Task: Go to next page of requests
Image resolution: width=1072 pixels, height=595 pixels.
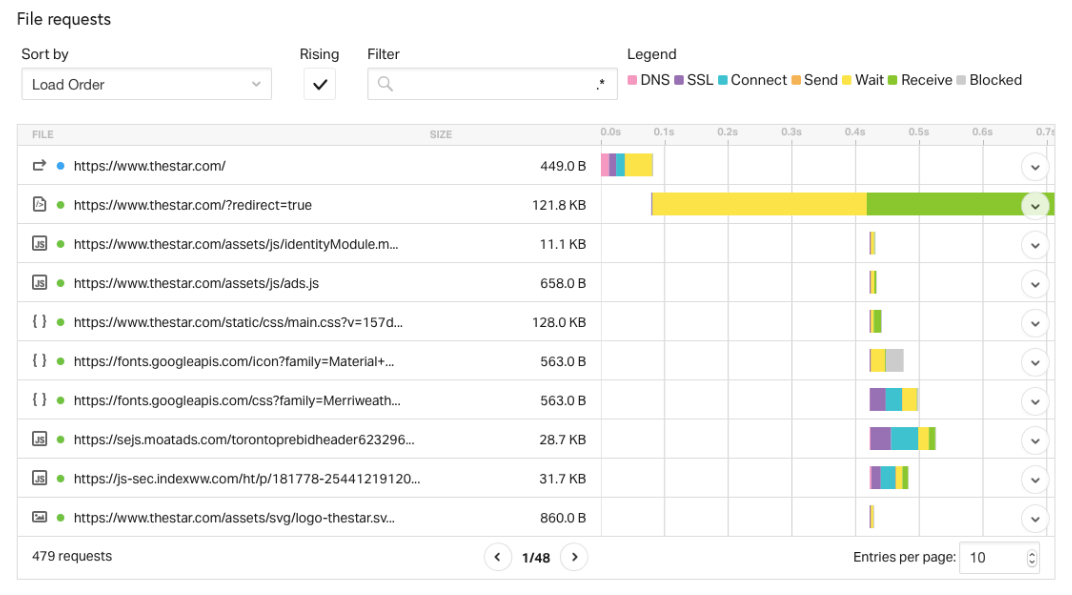Action: point(573,557)
